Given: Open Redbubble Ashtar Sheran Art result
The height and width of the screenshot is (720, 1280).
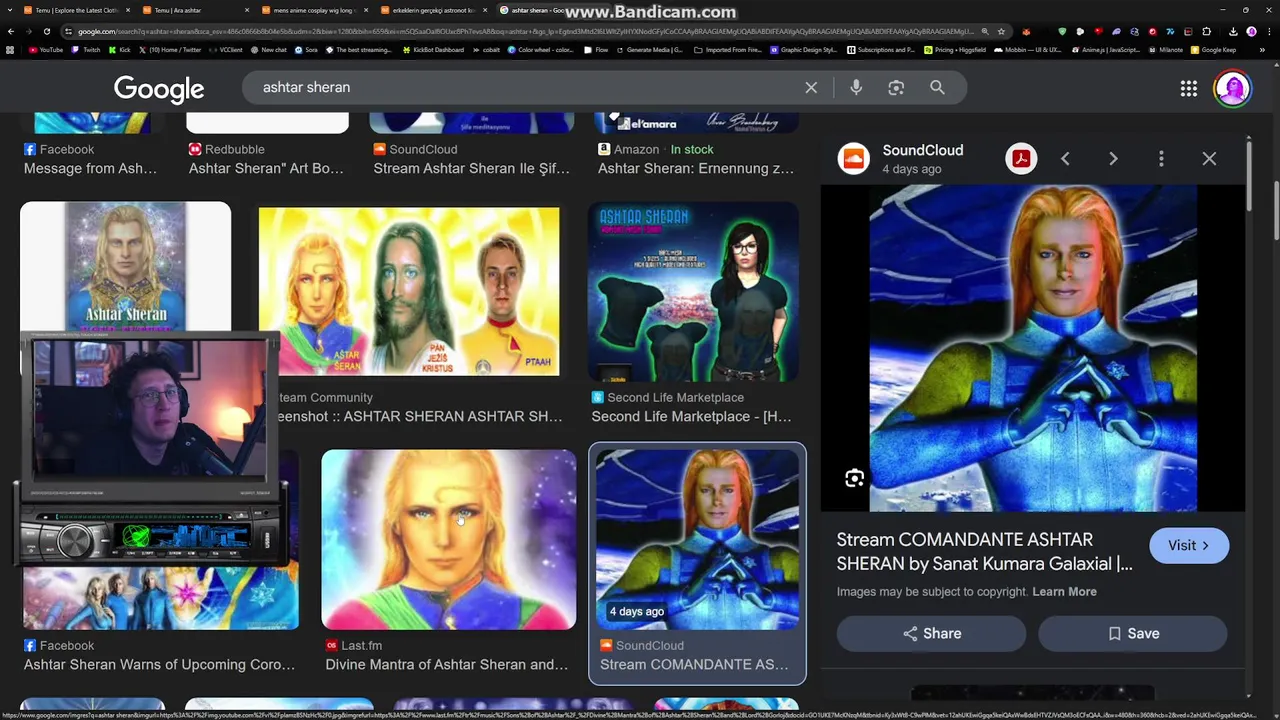Looking at the screenshot, I should pos(266,169).
